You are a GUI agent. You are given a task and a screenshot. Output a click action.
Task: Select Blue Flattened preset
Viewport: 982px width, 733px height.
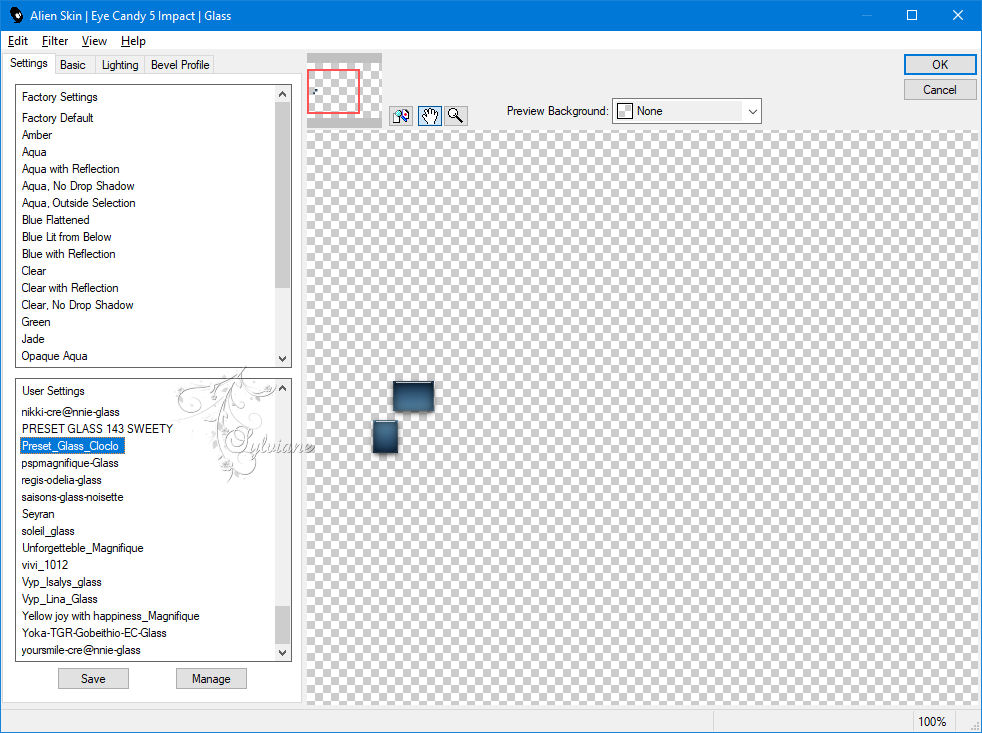click(x=55, y=220)
